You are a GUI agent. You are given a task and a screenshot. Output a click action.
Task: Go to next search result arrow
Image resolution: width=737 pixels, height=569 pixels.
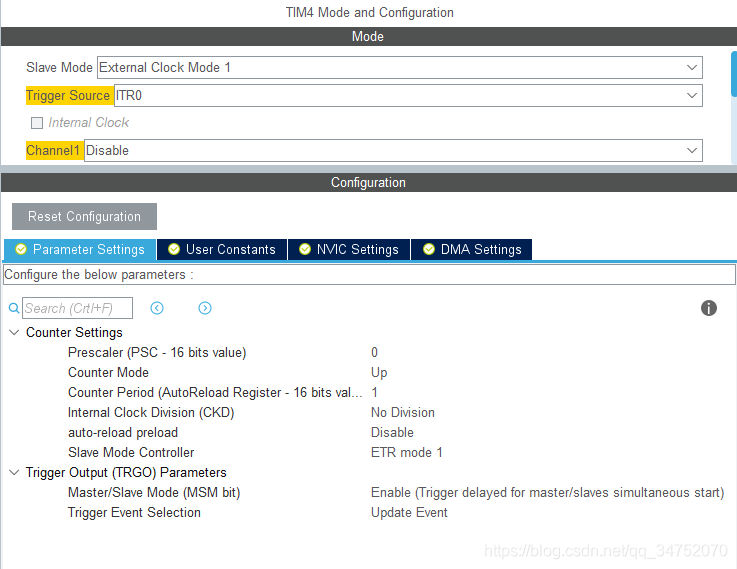pos(205,308)
